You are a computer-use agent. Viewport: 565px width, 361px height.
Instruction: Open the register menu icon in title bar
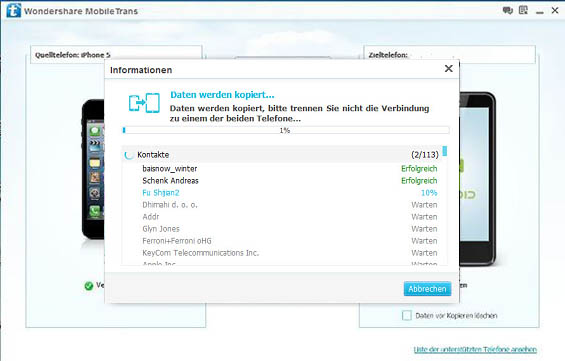pyautogui.click(x=523, y=10)
